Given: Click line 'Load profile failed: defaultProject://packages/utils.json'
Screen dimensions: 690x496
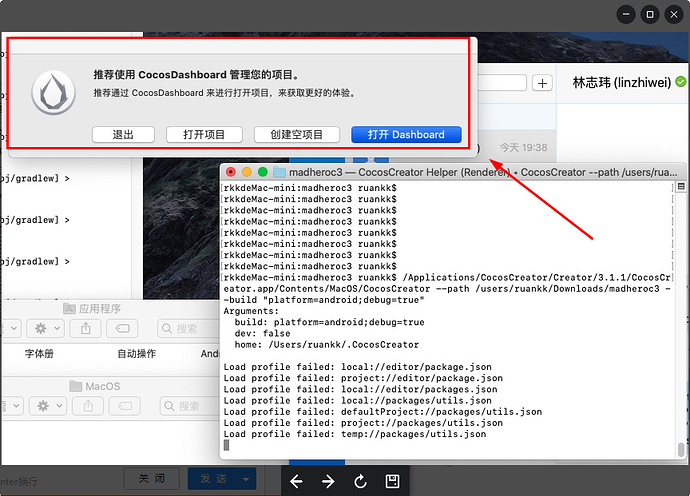Looking at the screenshot, I should (383, 411).
